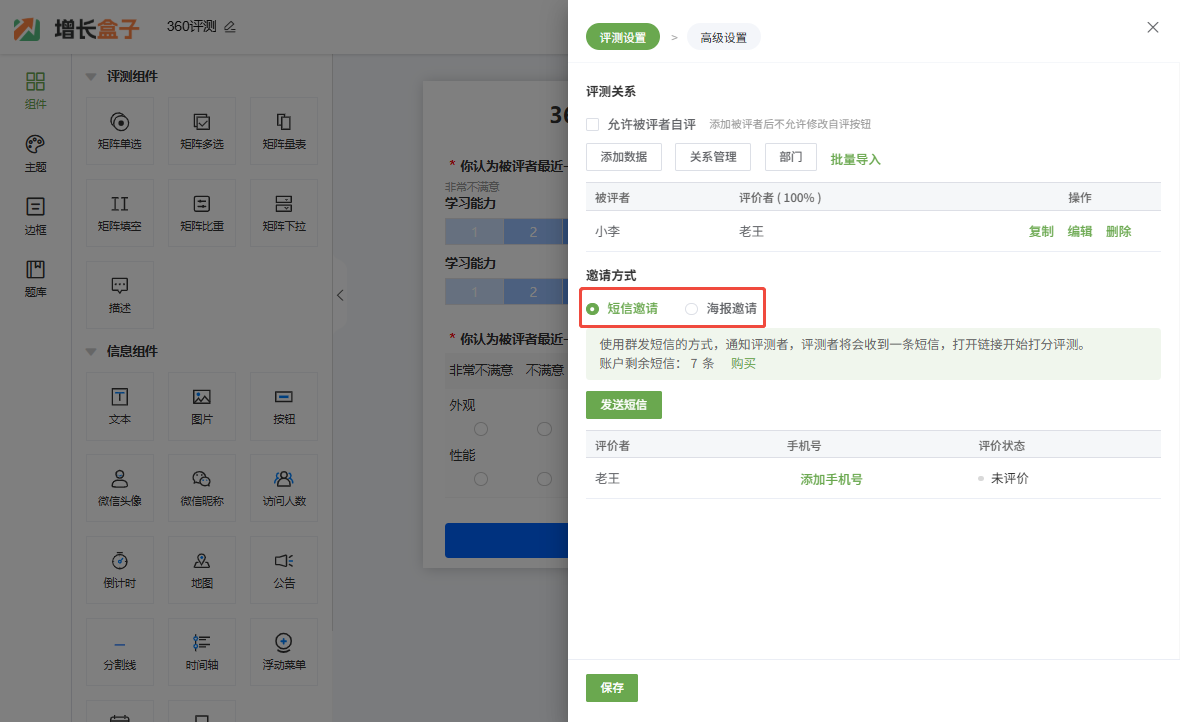Click the 小李 cell in 被评者 column
Image resolution: width=1180 pixels, height=722 pixels.
click(x=607, y=231)
